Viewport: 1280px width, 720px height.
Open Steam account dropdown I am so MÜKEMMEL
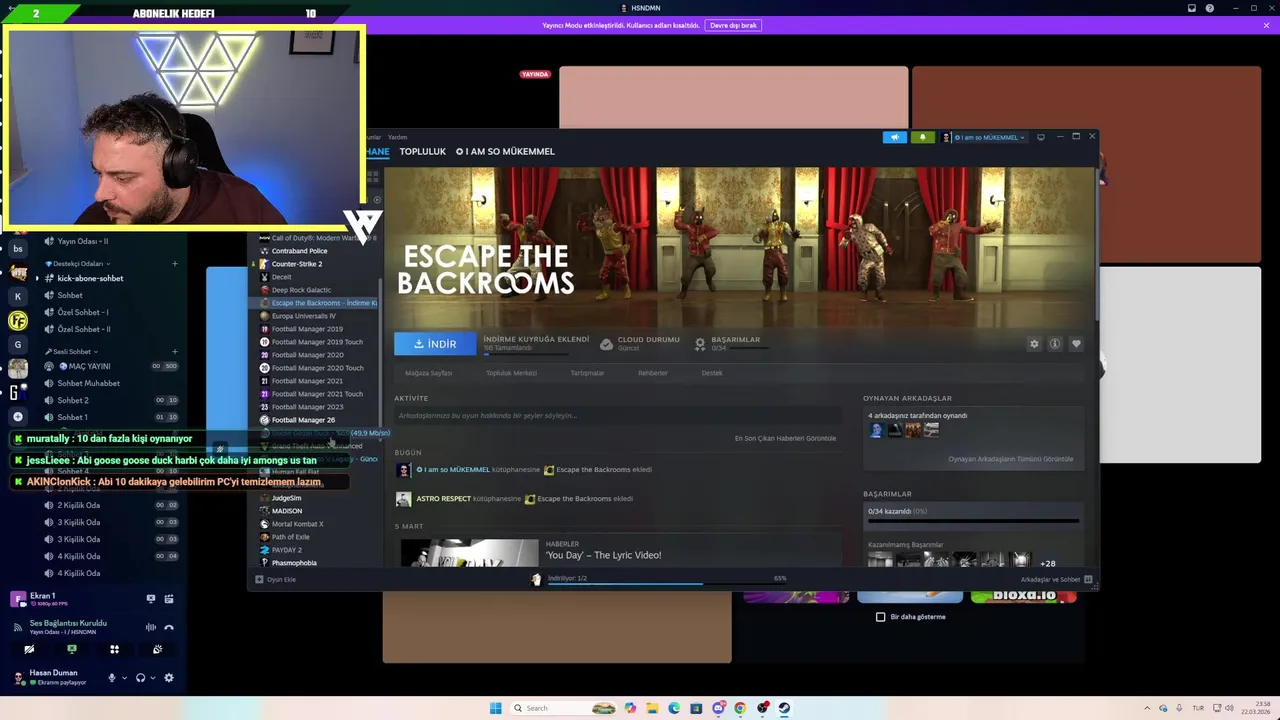point(985,137)
